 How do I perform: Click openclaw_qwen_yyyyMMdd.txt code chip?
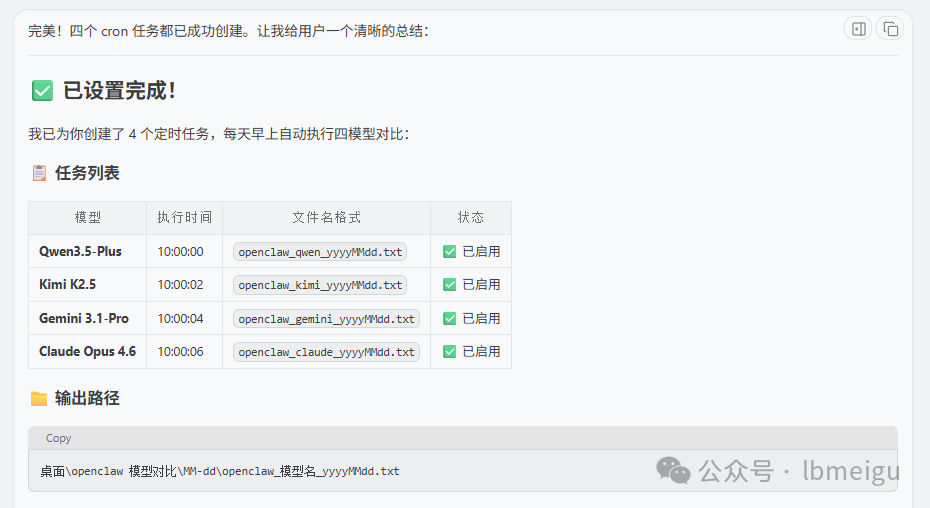(x=320, y=252)
